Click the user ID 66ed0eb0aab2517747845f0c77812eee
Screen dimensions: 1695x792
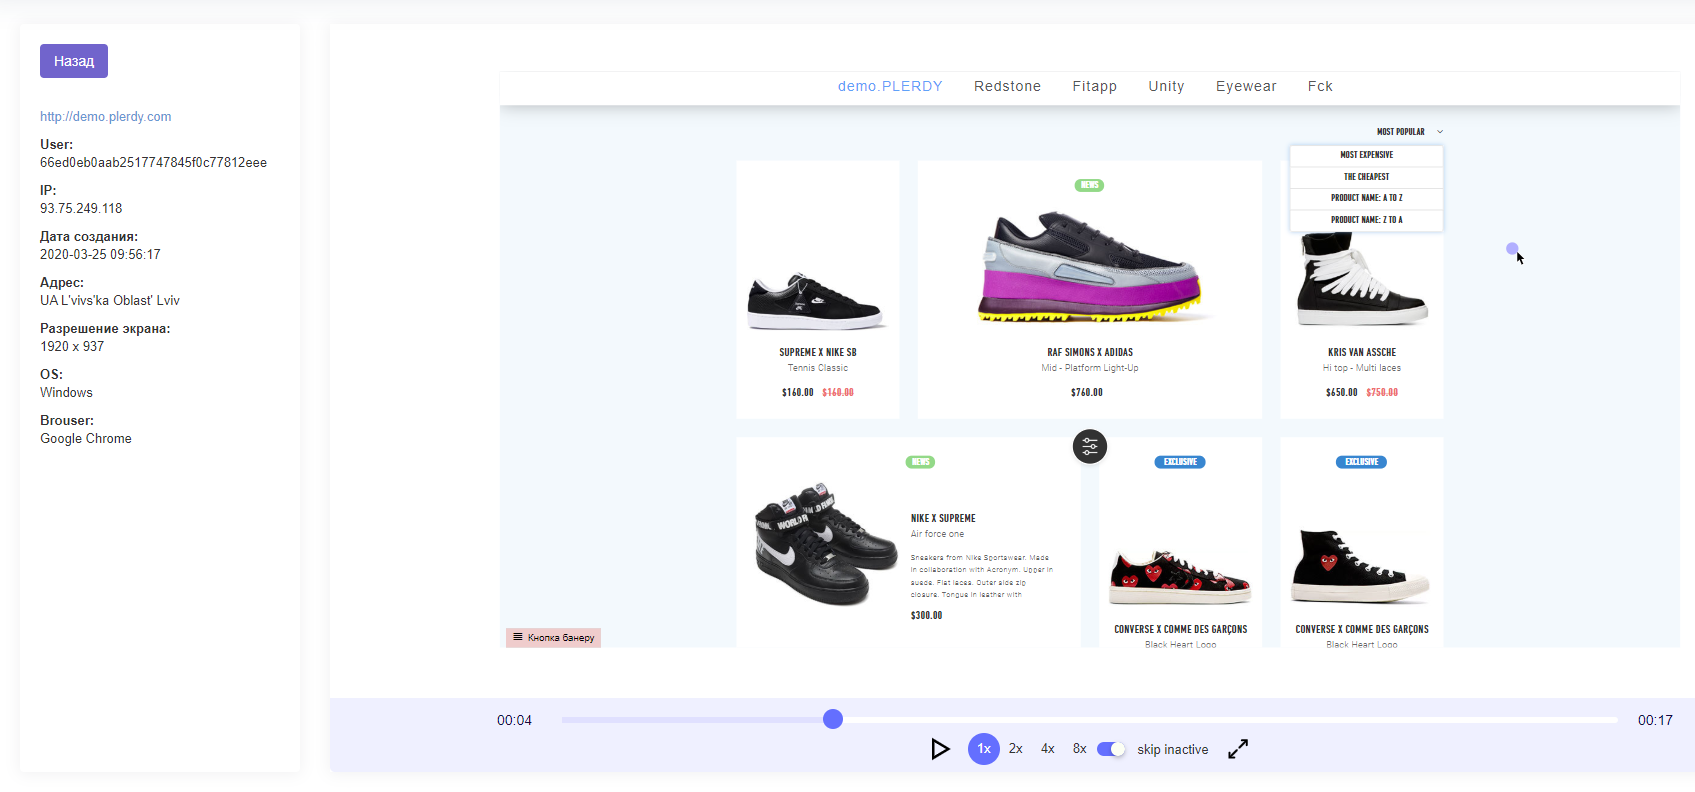coord(153,163)
